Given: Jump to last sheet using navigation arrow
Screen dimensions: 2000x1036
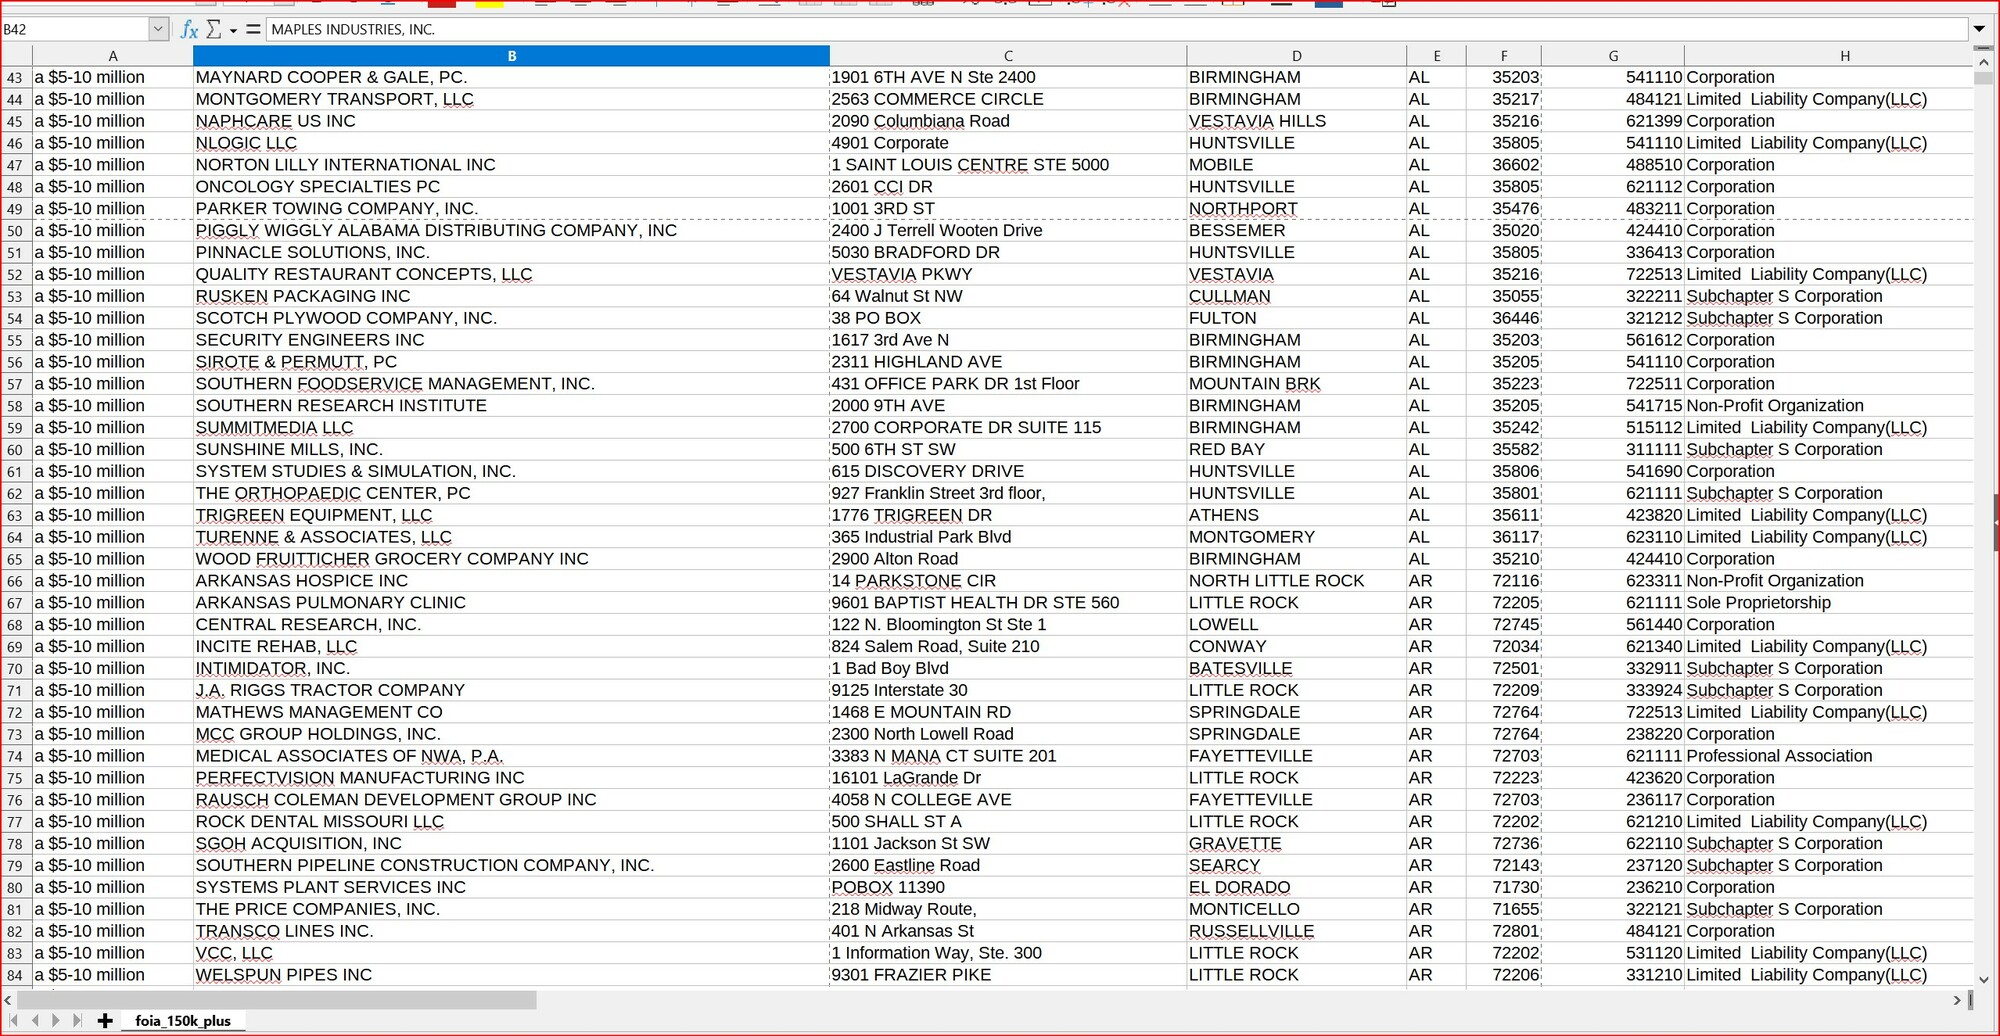Looking at the screenshot, I should pyautogui.click(x=77, y=1020).
